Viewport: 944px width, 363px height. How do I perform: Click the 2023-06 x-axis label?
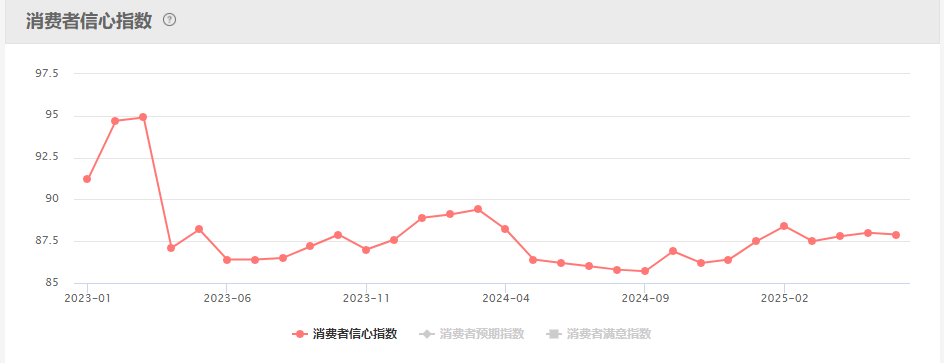pos(226,297)
